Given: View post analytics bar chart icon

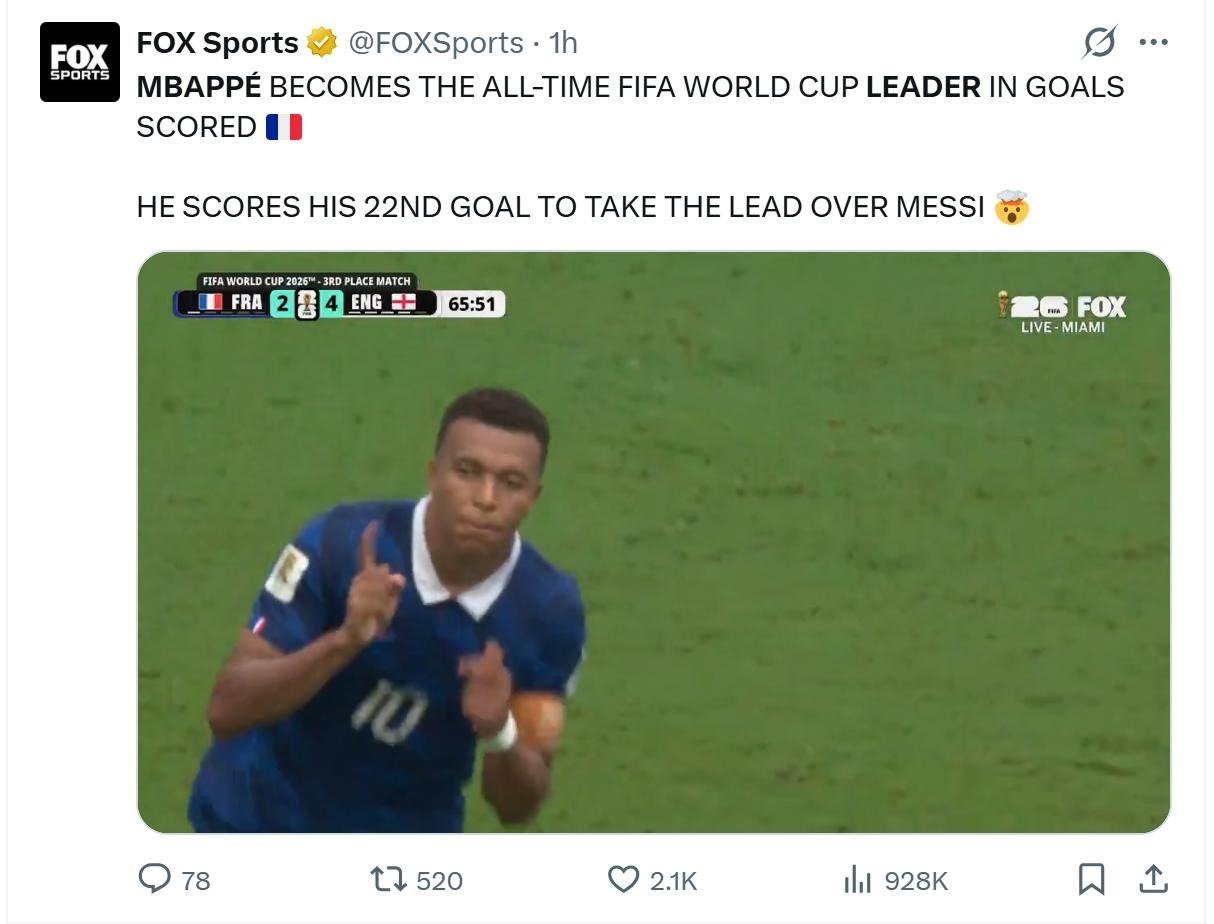Looking at the screenshot, I should [858, 880].
